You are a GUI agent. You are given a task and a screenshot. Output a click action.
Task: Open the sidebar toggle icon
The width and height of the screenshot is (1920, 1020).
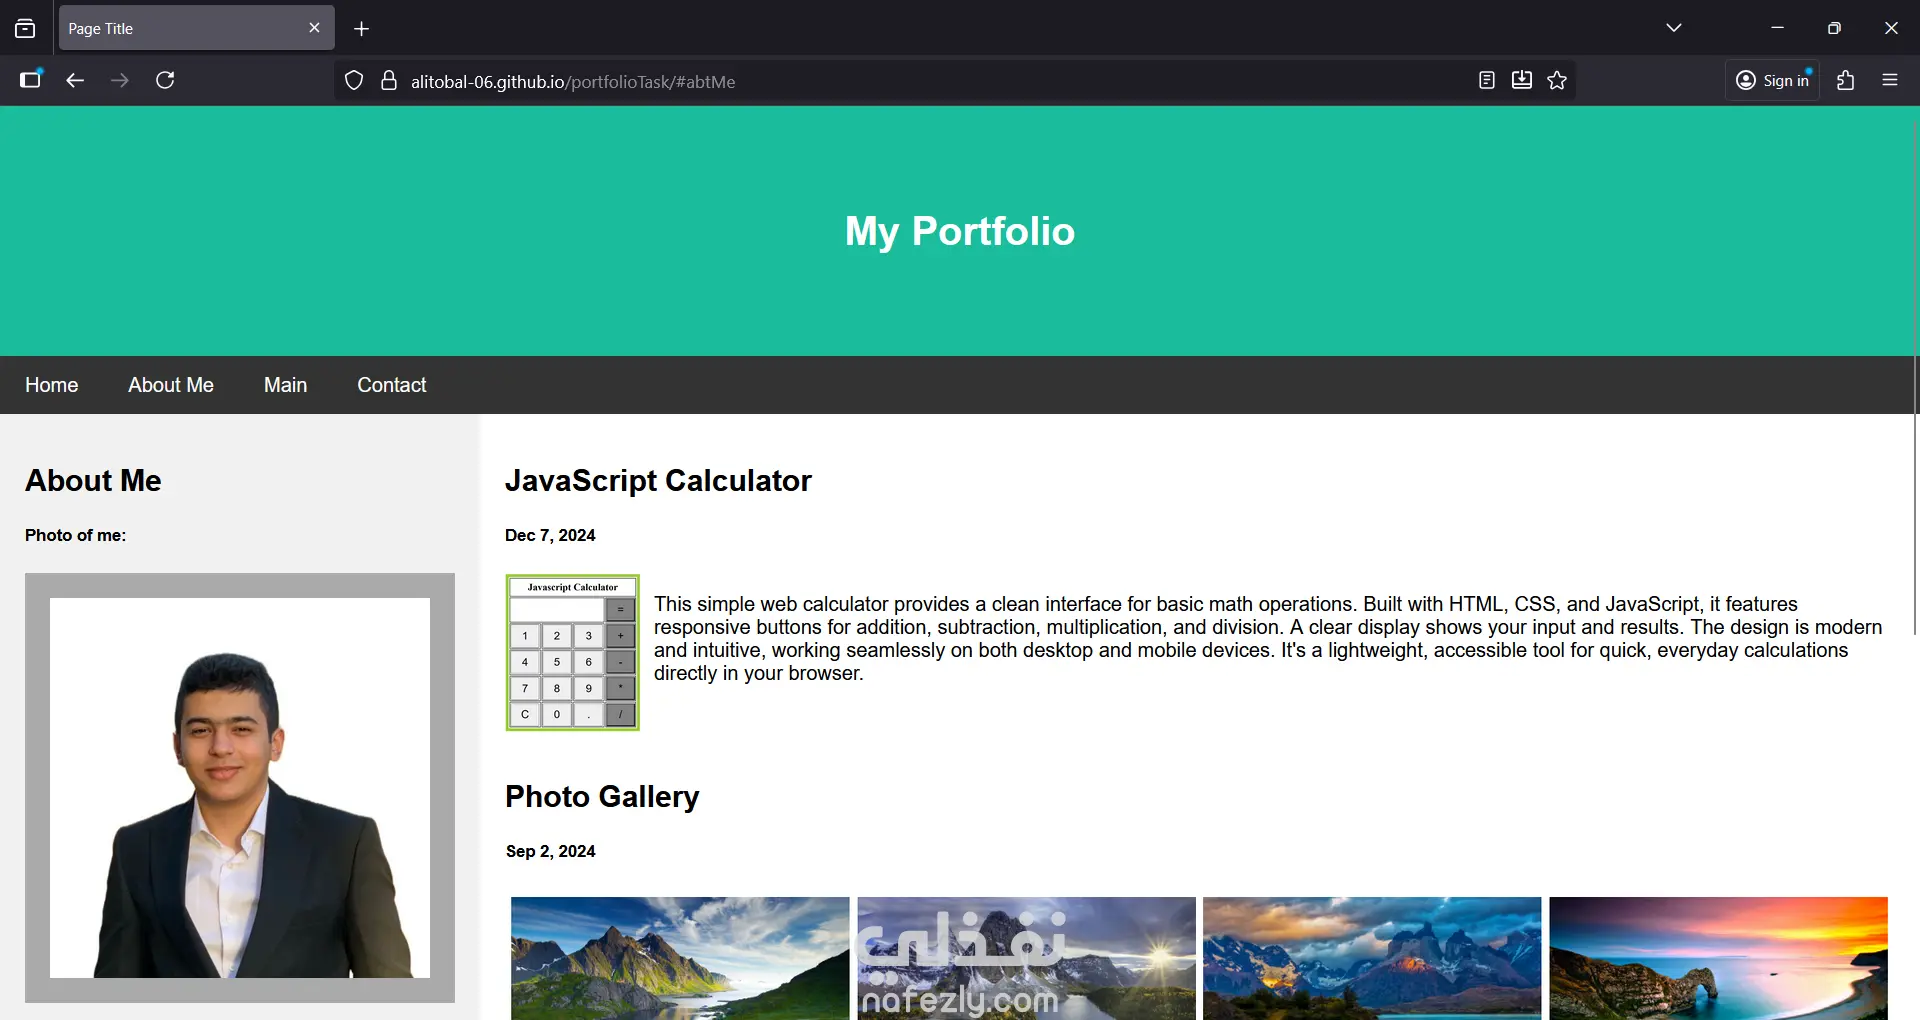tap(31, 80)
